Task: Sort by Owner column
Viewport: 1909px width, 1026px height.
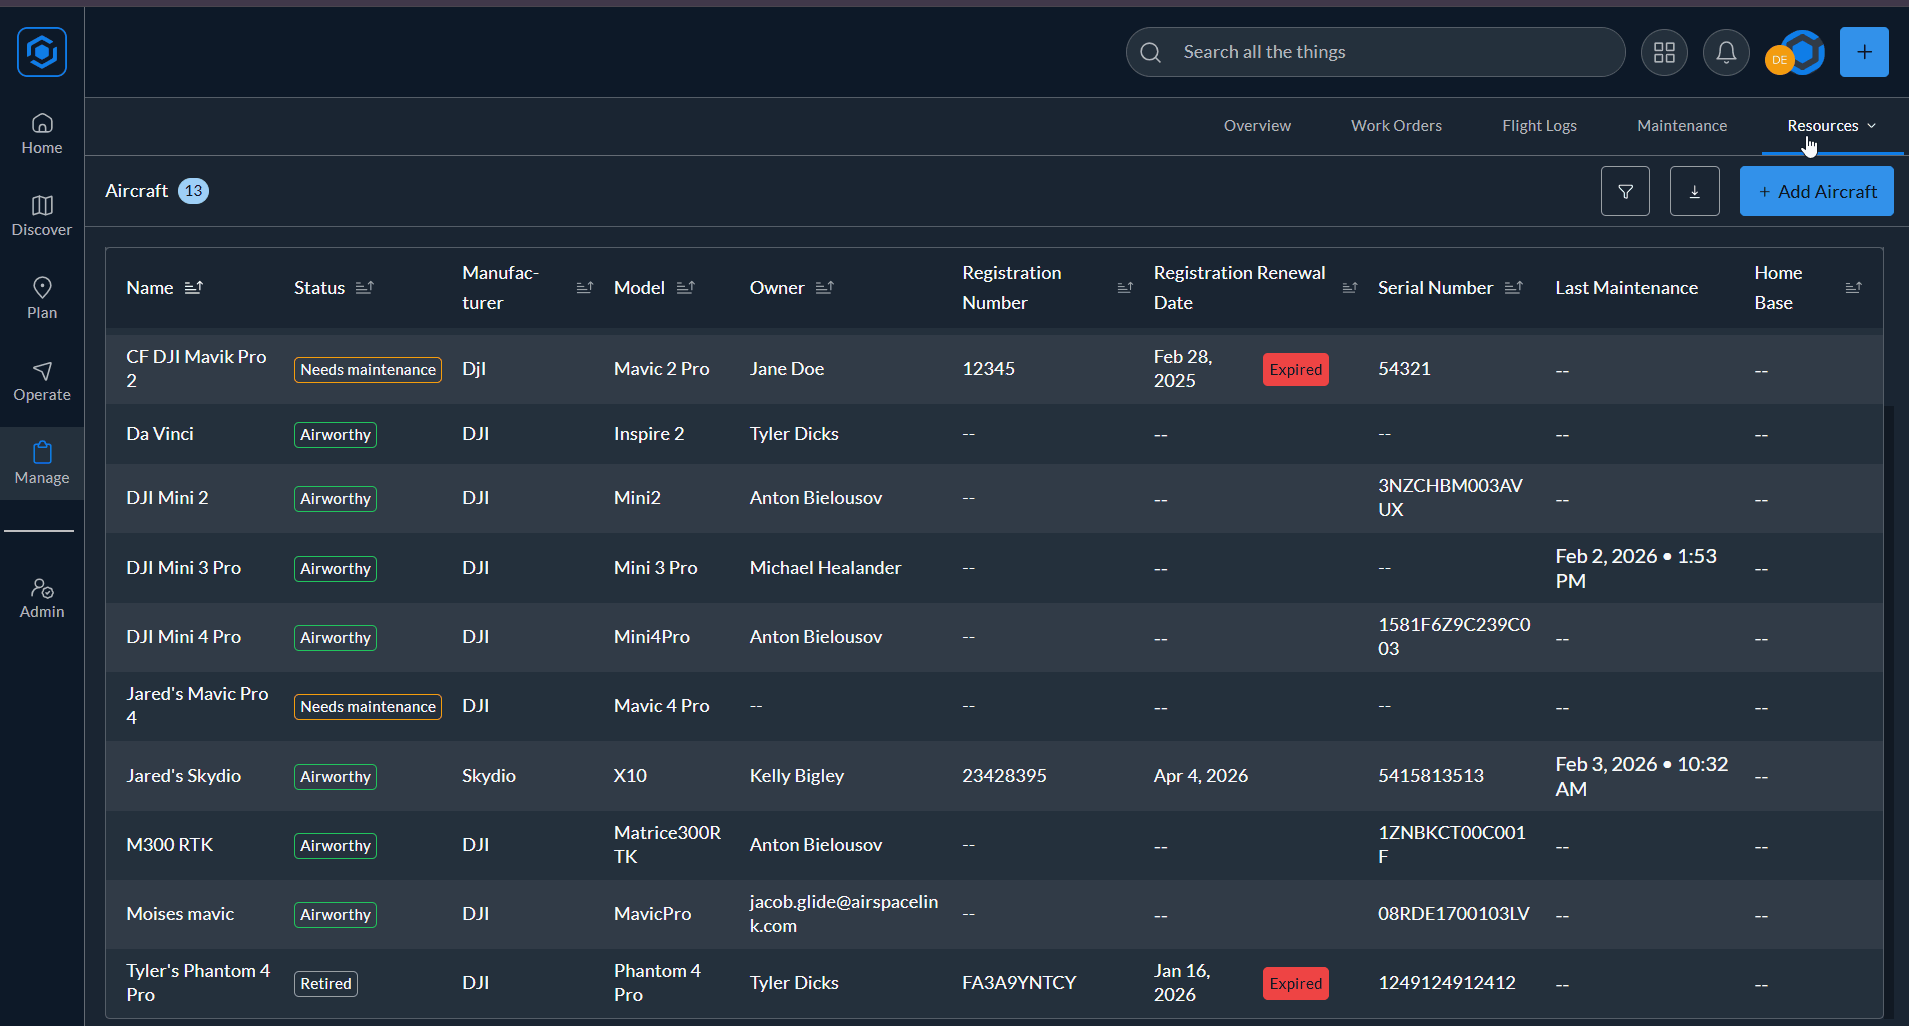Action: click(824, 288)
